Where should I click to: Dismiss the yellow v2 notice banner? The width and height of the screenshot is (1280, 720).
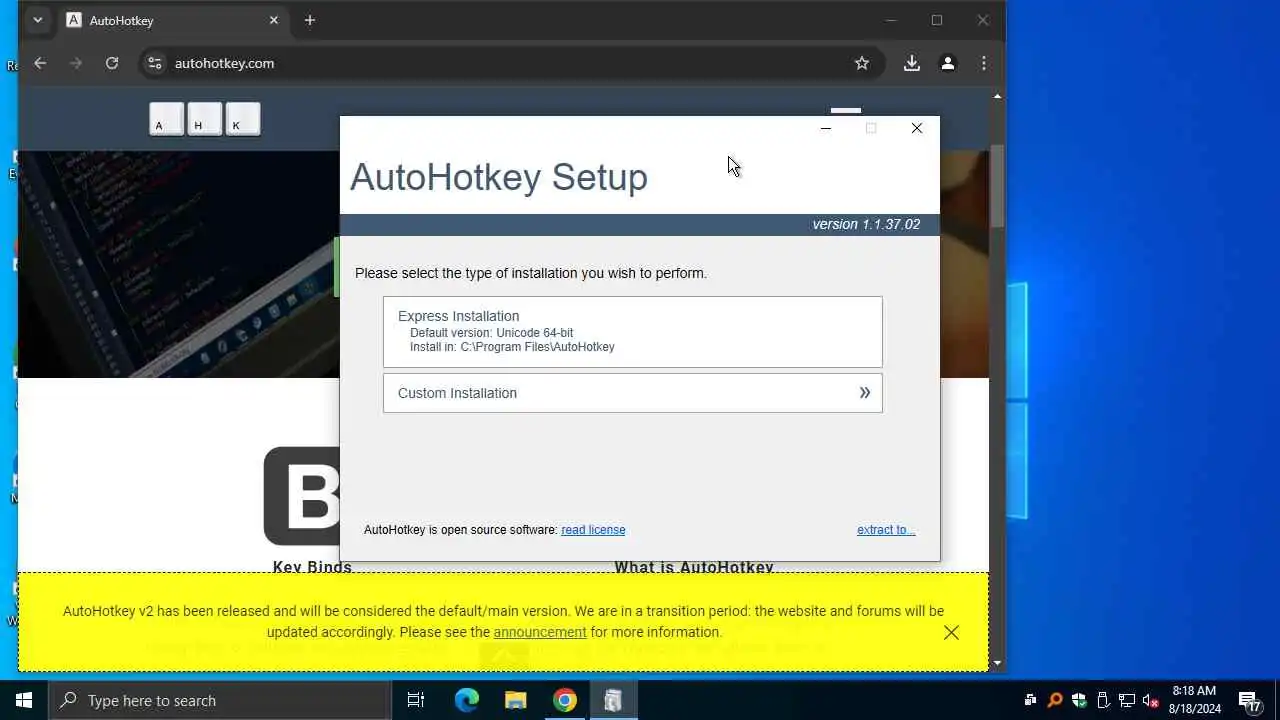tap(951, 632)
